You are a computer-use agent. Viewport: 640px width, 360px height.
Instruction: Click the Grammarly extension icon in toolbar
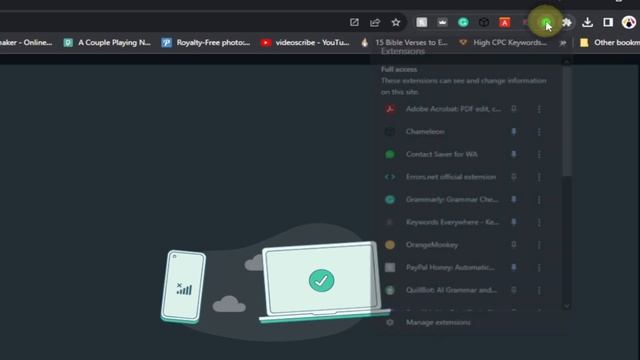point(463,22)
